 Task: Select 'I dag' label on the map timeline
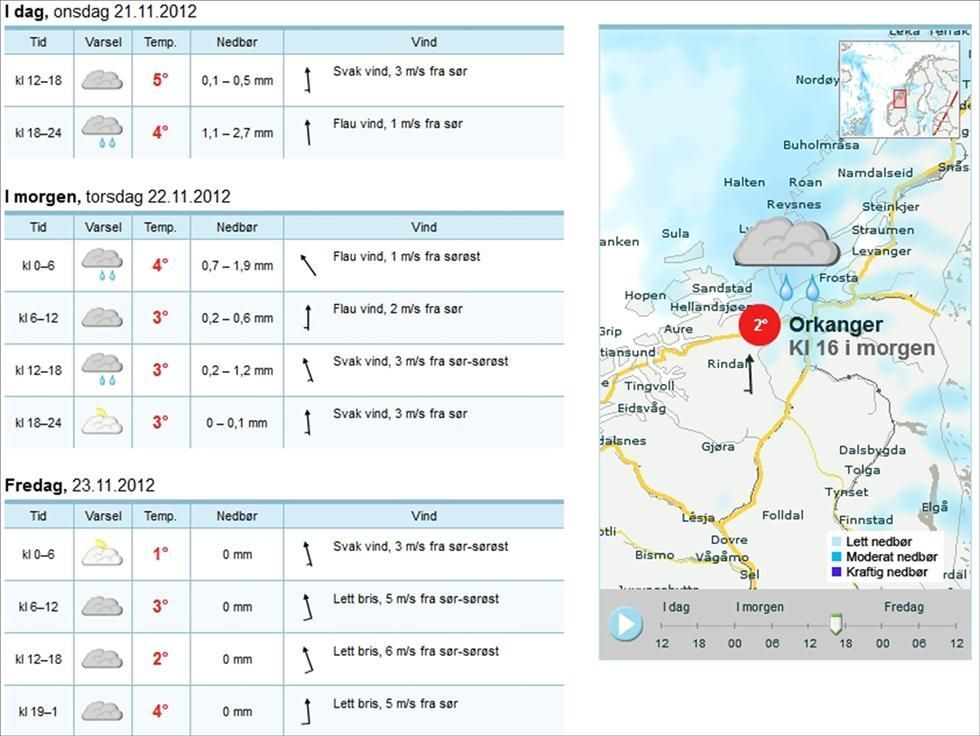point(676,607)
